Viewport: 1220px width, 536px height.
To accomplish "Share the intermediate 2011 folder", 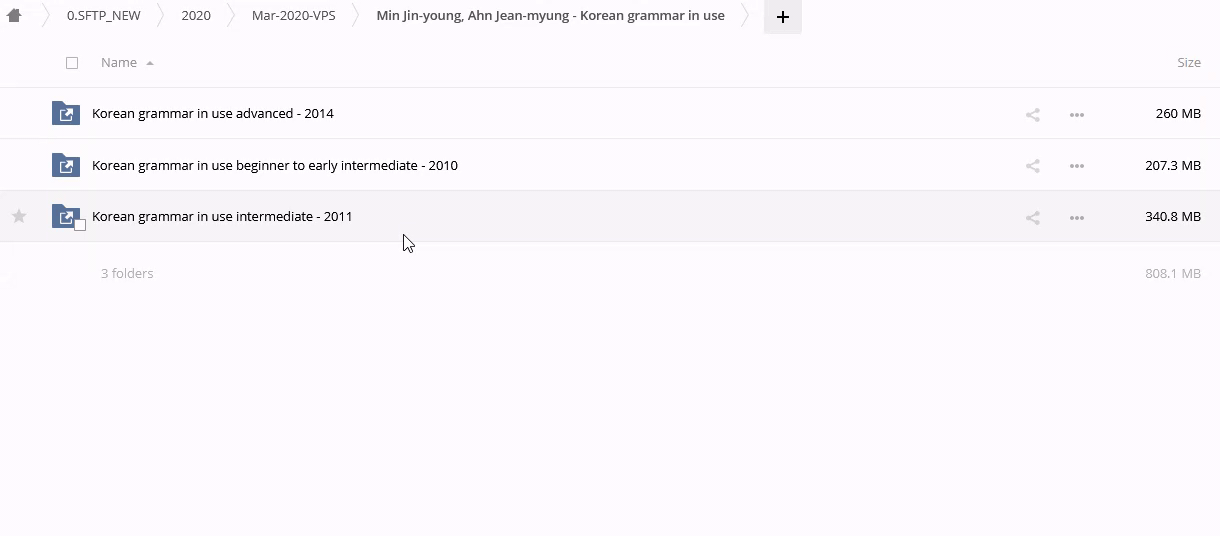I will point(1033,217).
